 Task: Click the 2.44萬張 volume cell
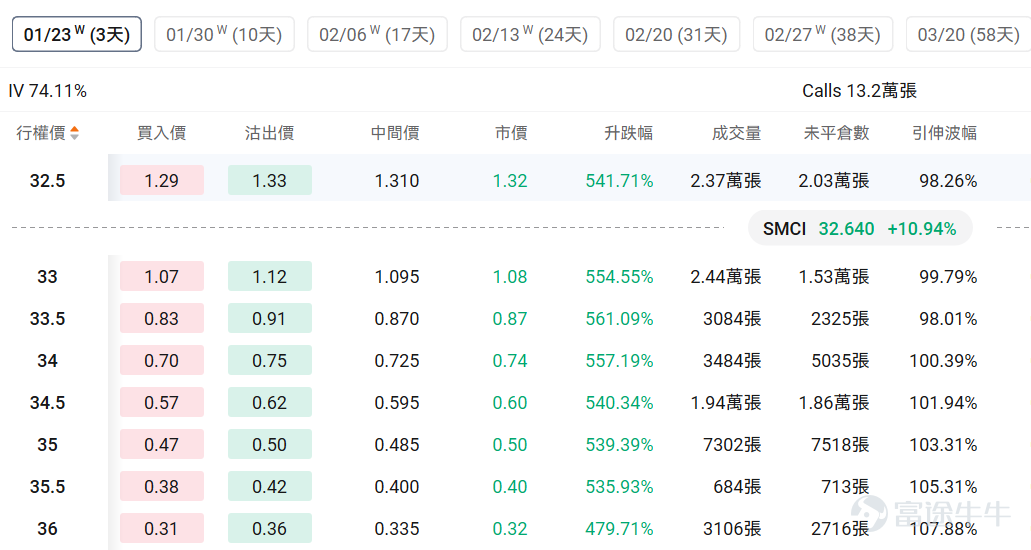(726, 276)
